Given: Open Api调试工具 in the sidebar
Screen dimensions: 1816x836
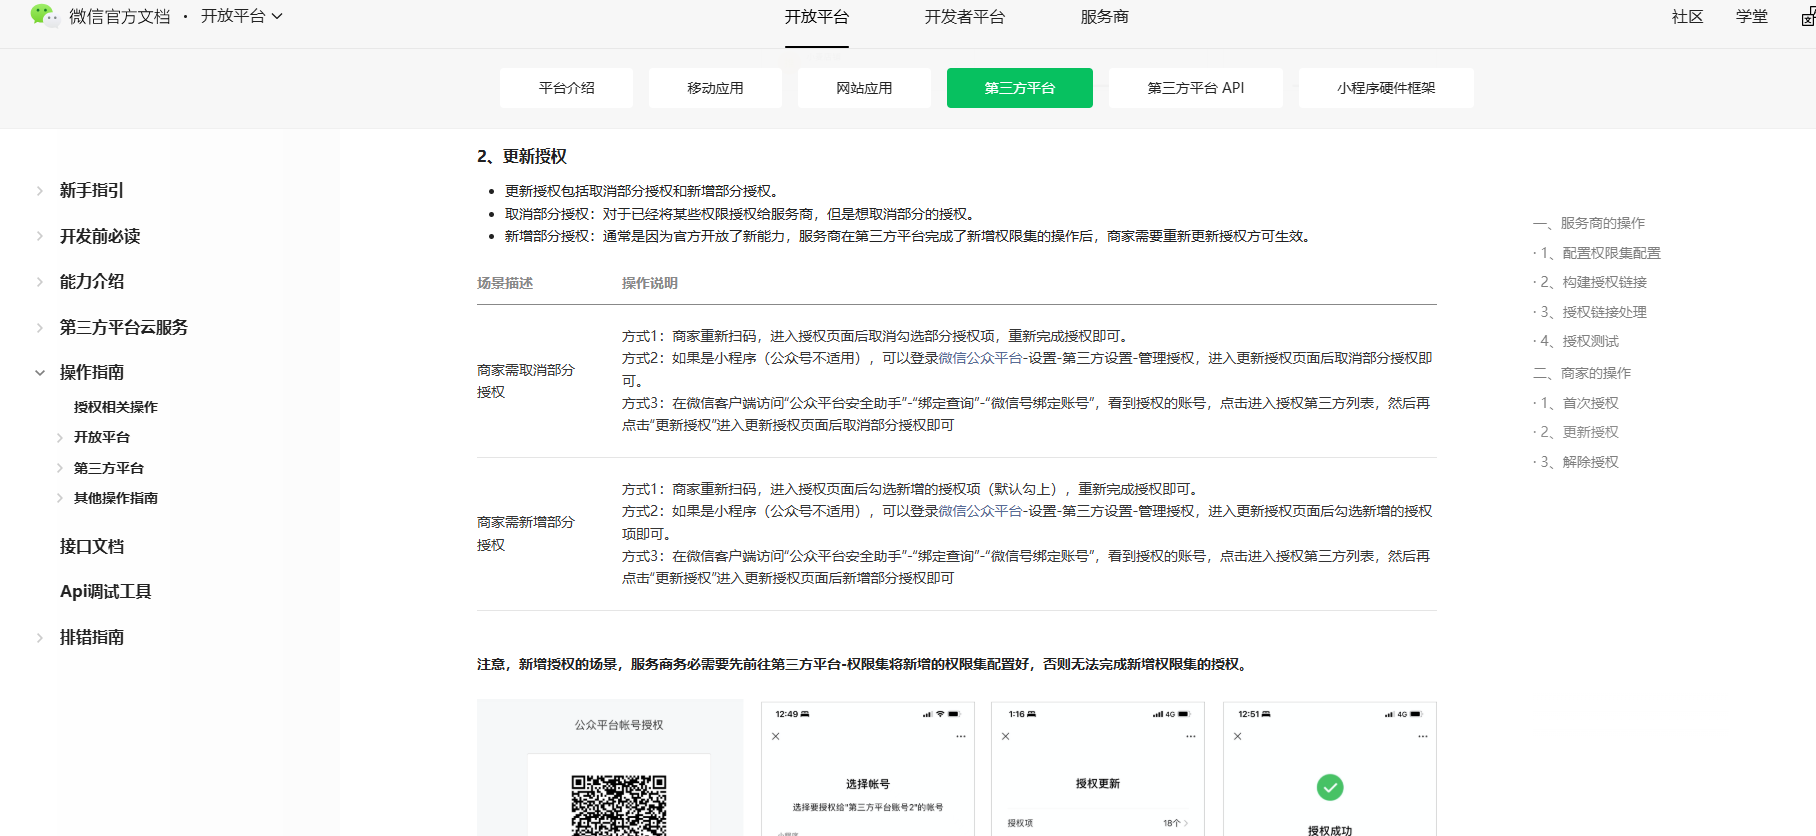Looking at the screenshot, I should click(105, 591).
